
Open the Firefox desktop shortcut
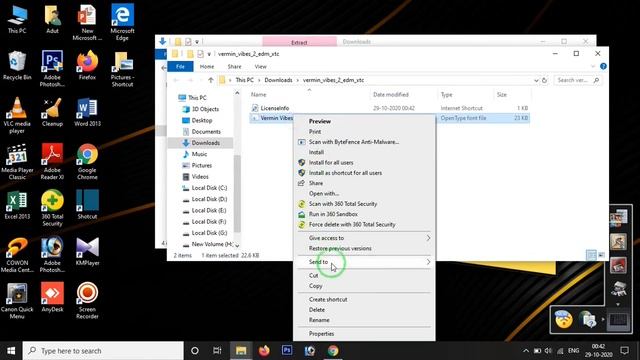87,65
